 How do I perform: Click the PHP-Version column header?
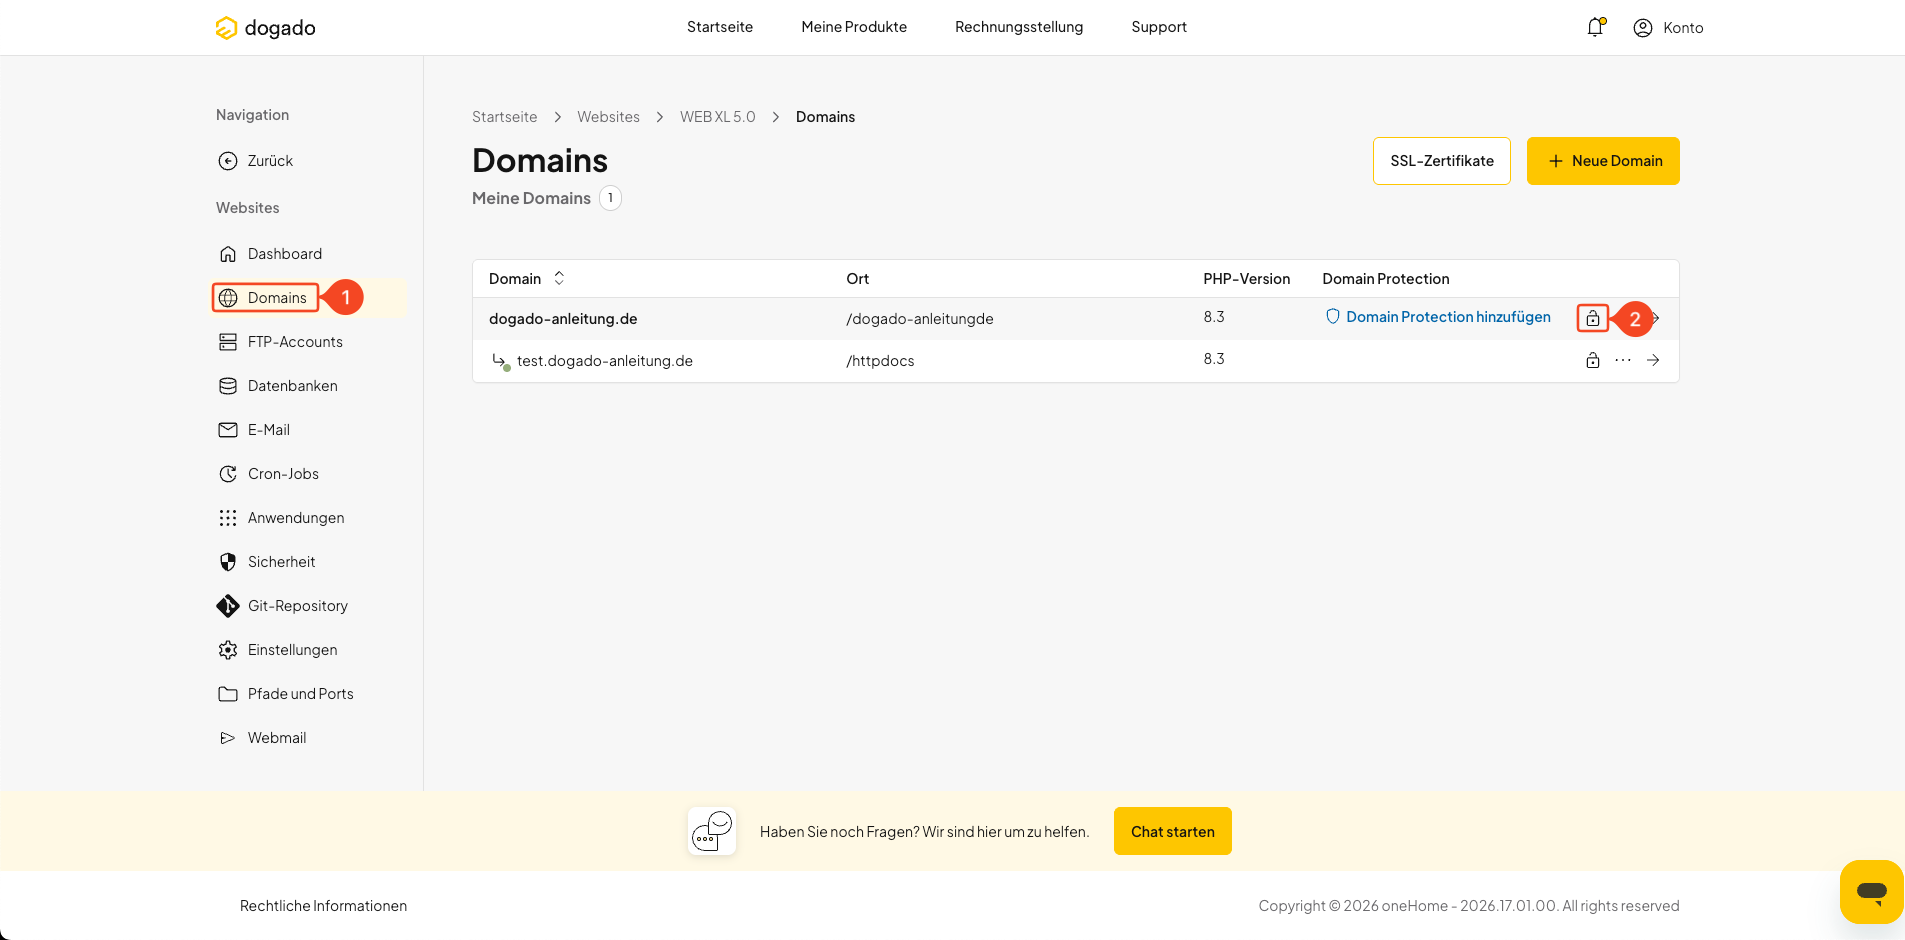[x=1246, y=279]
